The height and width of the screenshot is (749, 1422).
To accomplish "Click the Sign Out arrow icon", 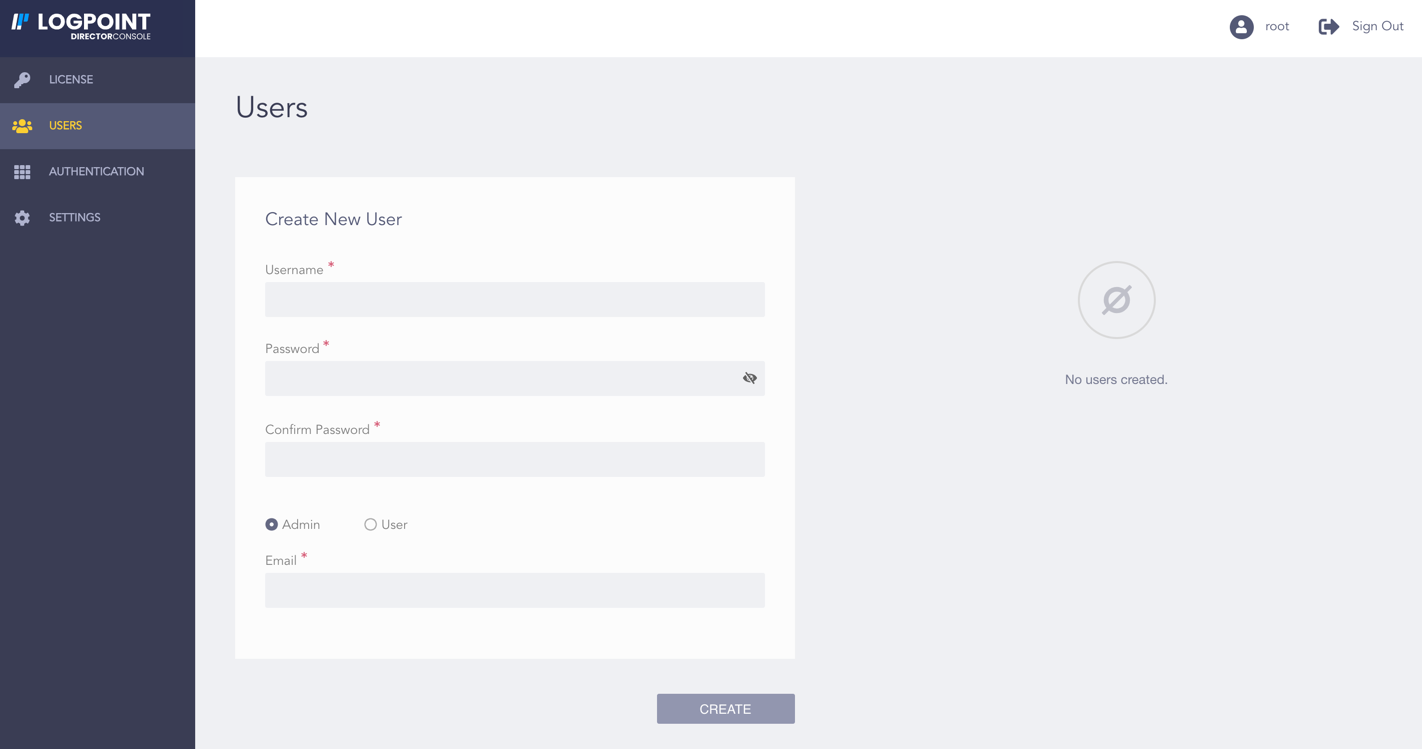I will (1328, 27).
